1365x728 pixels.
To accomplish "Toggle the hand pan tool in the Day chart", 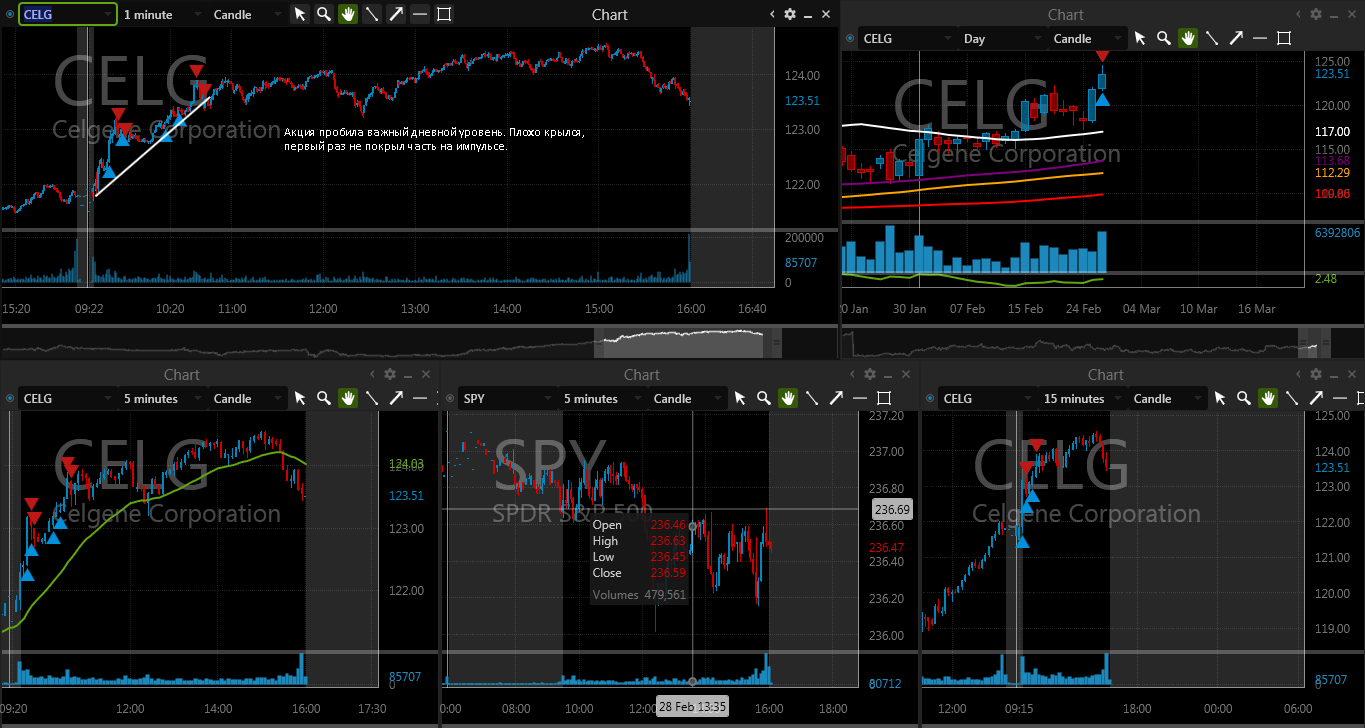I will click(1188, 38).
